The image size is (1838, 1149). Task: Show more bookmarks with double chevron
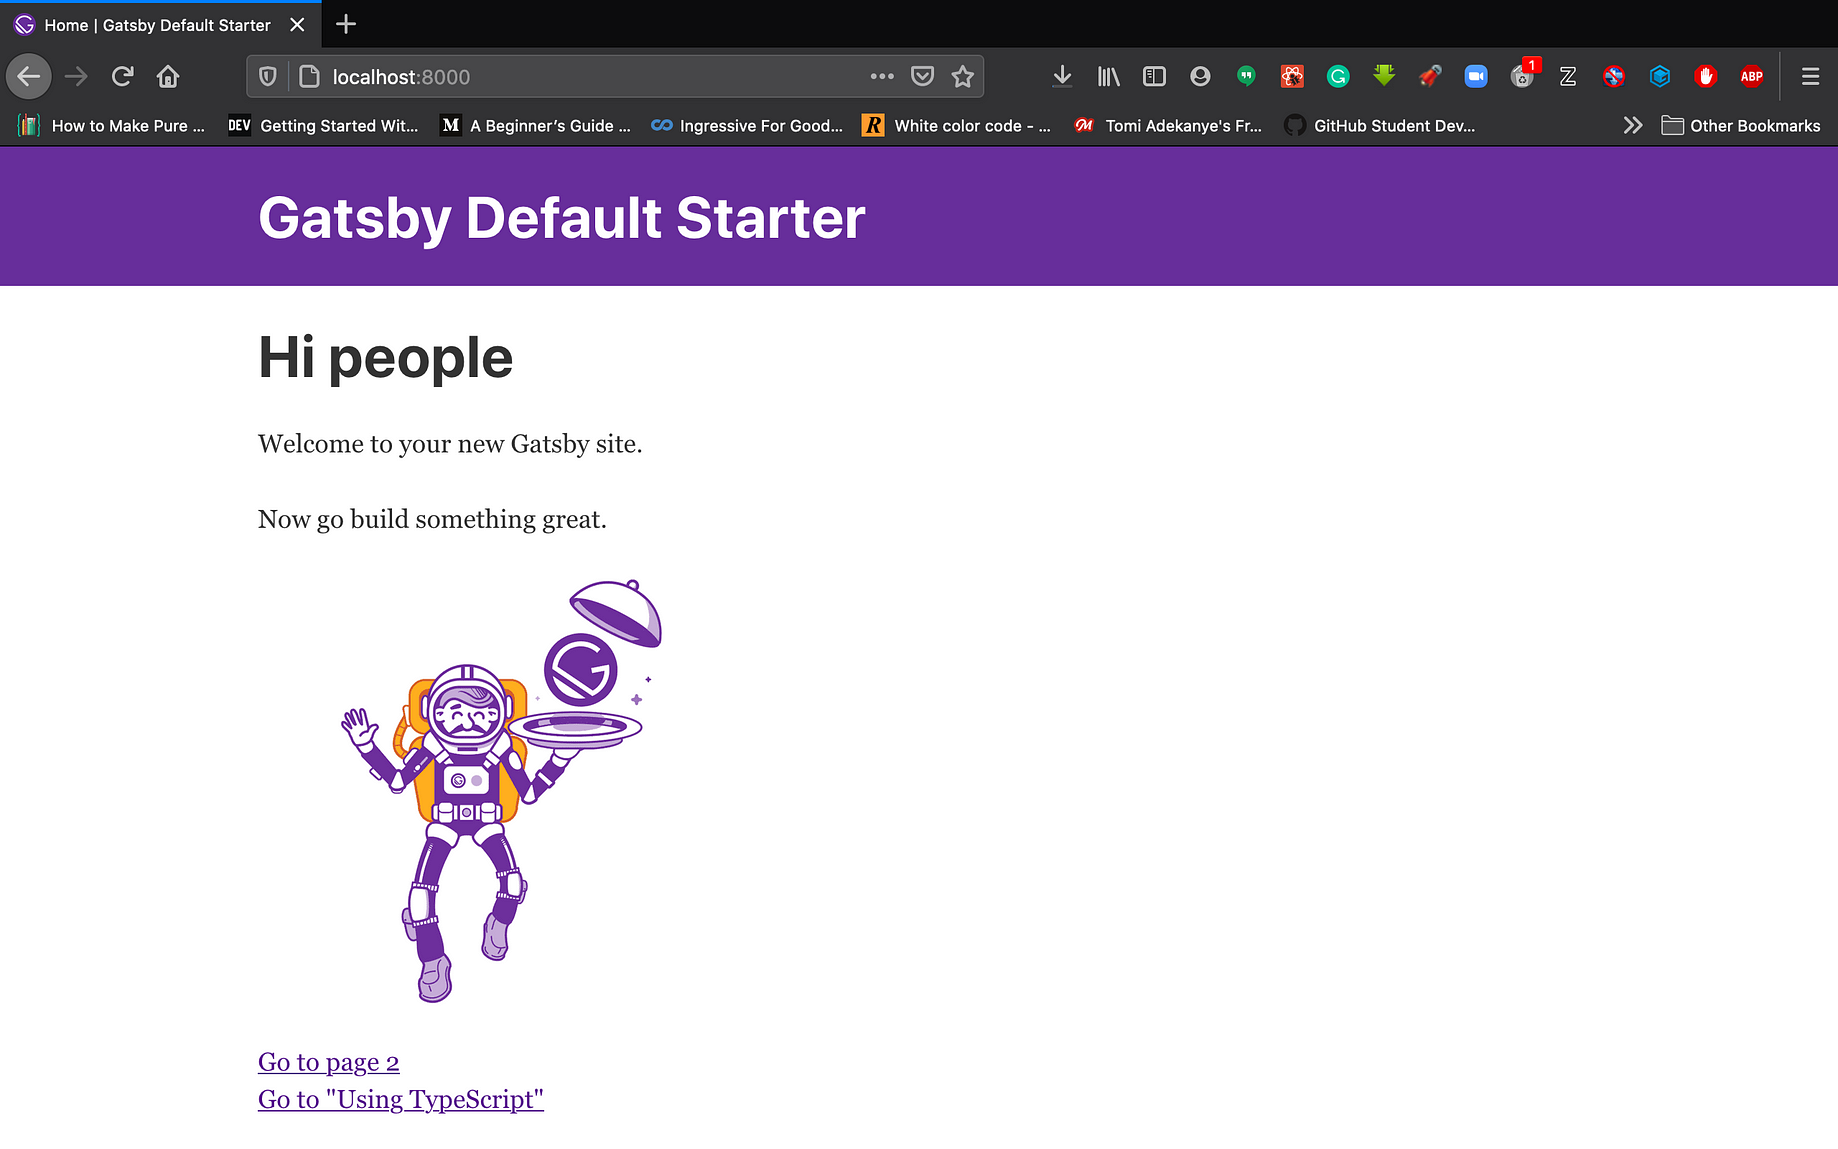(1633, 125)
